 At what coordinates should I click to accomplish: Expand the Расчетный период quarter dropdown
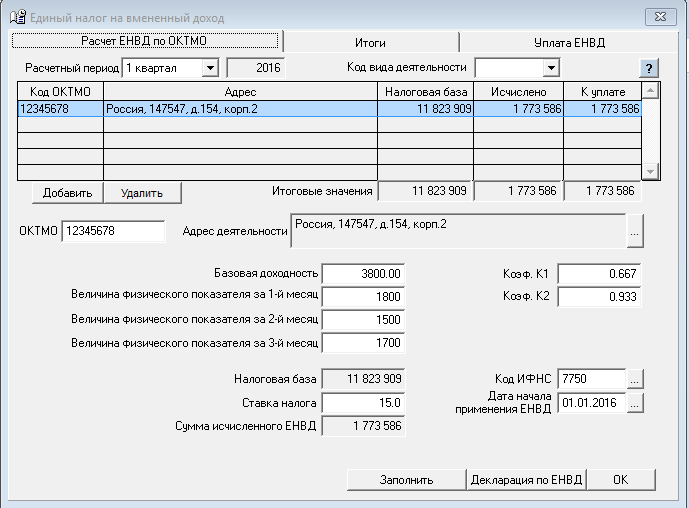click(209, 68)
